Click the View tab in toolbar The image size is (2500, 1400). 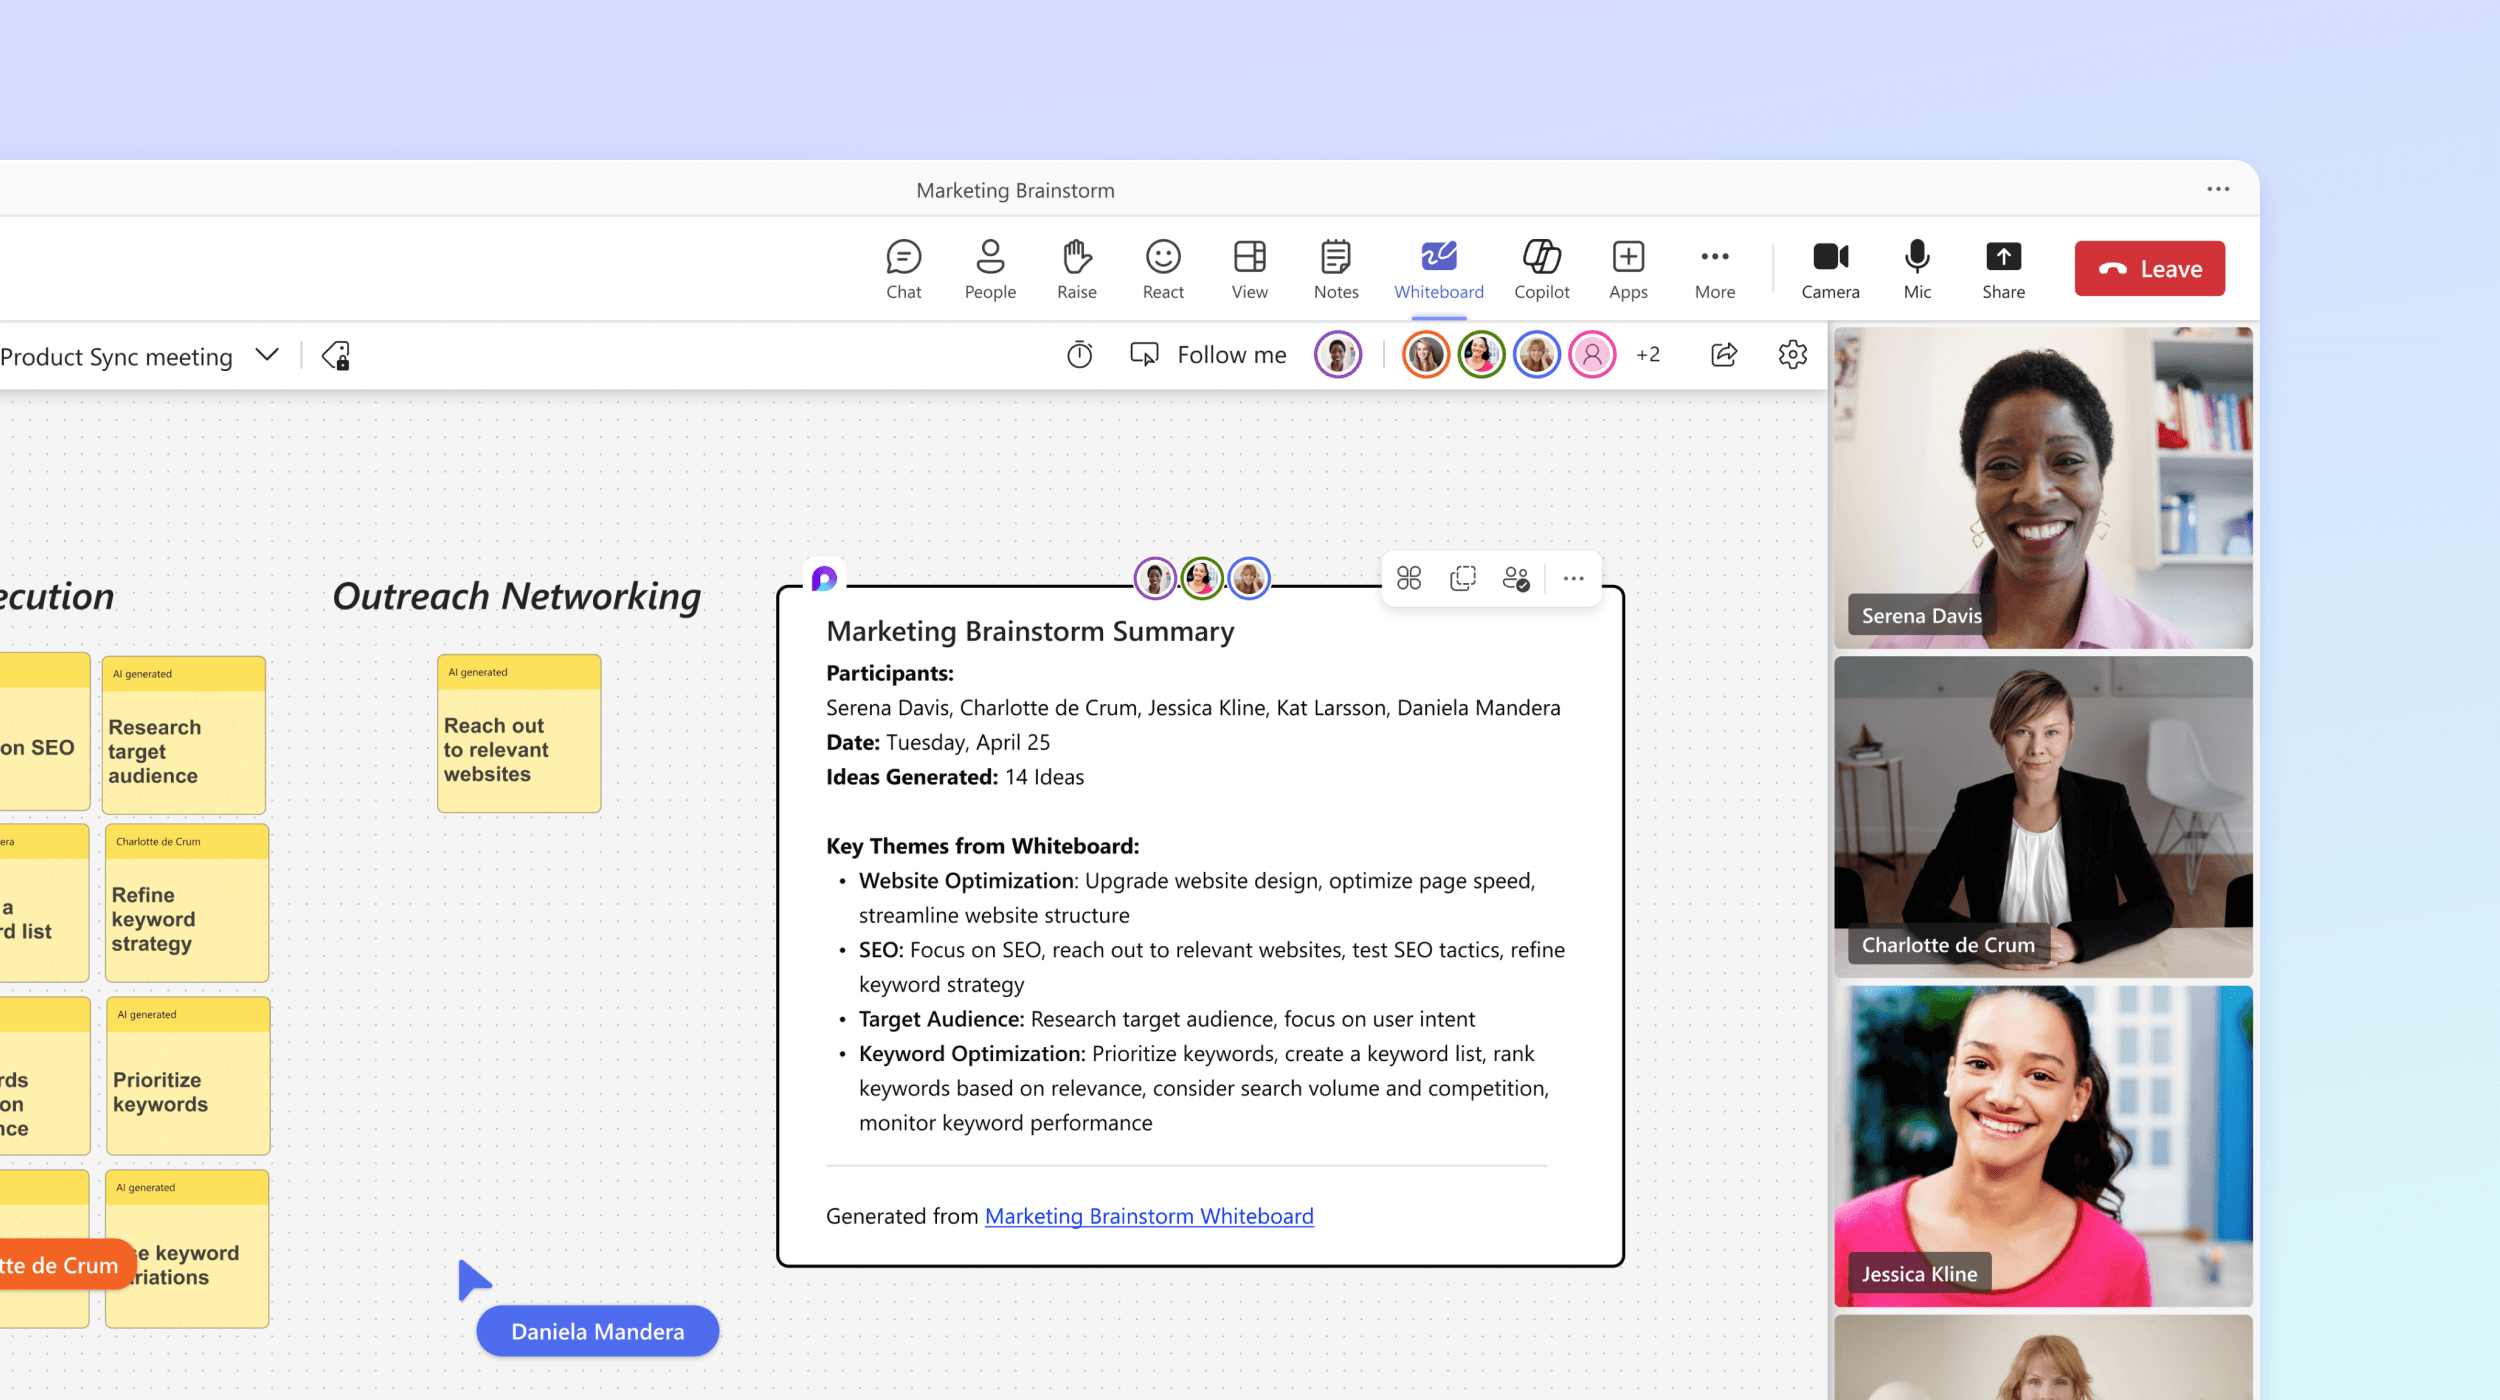1248,268
